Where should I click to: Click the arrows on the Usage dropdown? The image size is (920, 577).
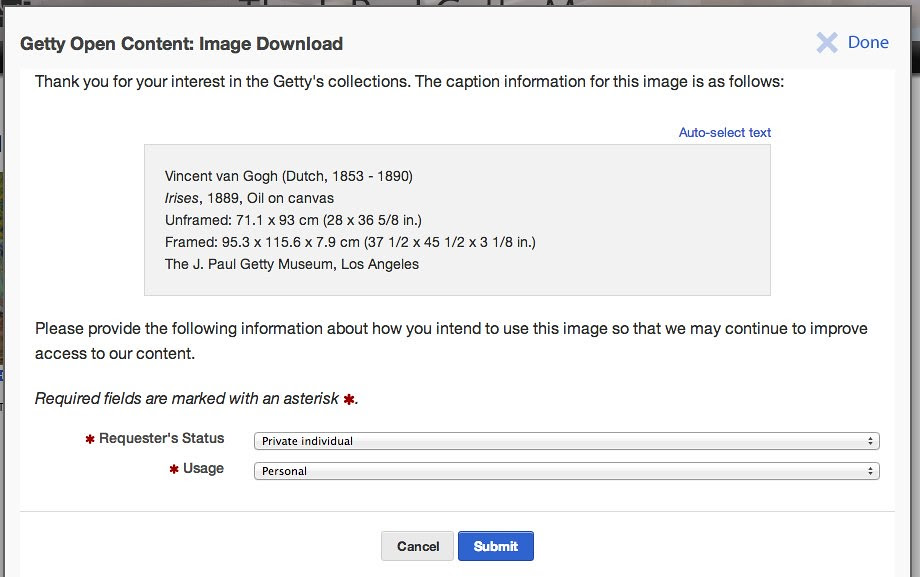click(x=872, y=471)
